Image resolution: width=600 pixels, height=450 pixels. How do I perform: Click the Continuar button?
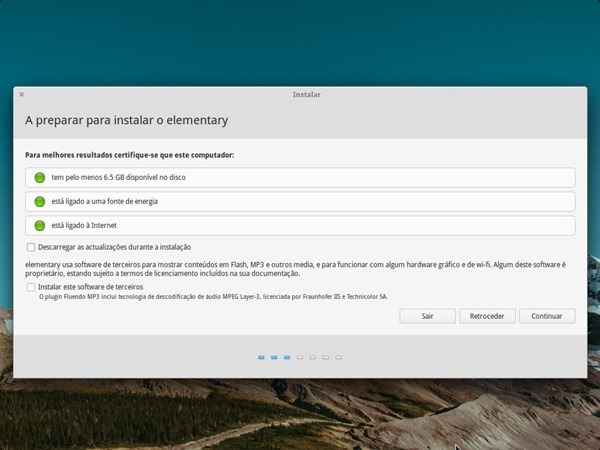pos(547,316)
